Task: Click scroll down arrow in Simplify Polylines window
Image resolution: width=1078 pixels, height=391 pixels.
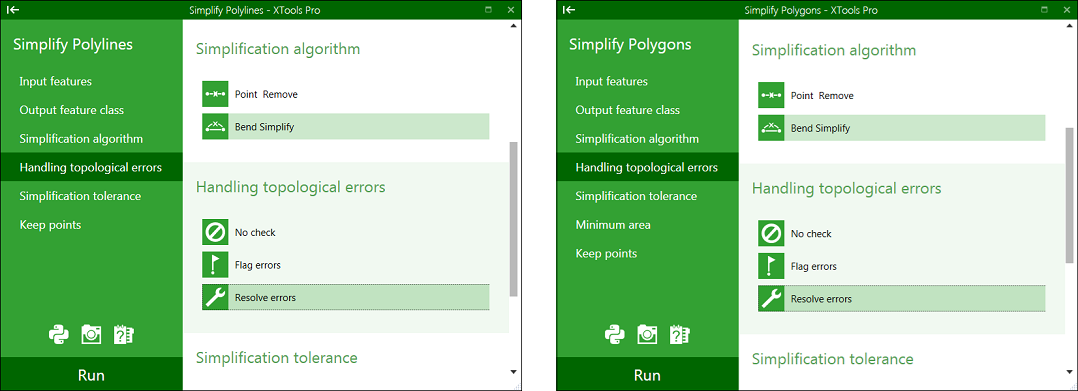Action: coord(513,372)
